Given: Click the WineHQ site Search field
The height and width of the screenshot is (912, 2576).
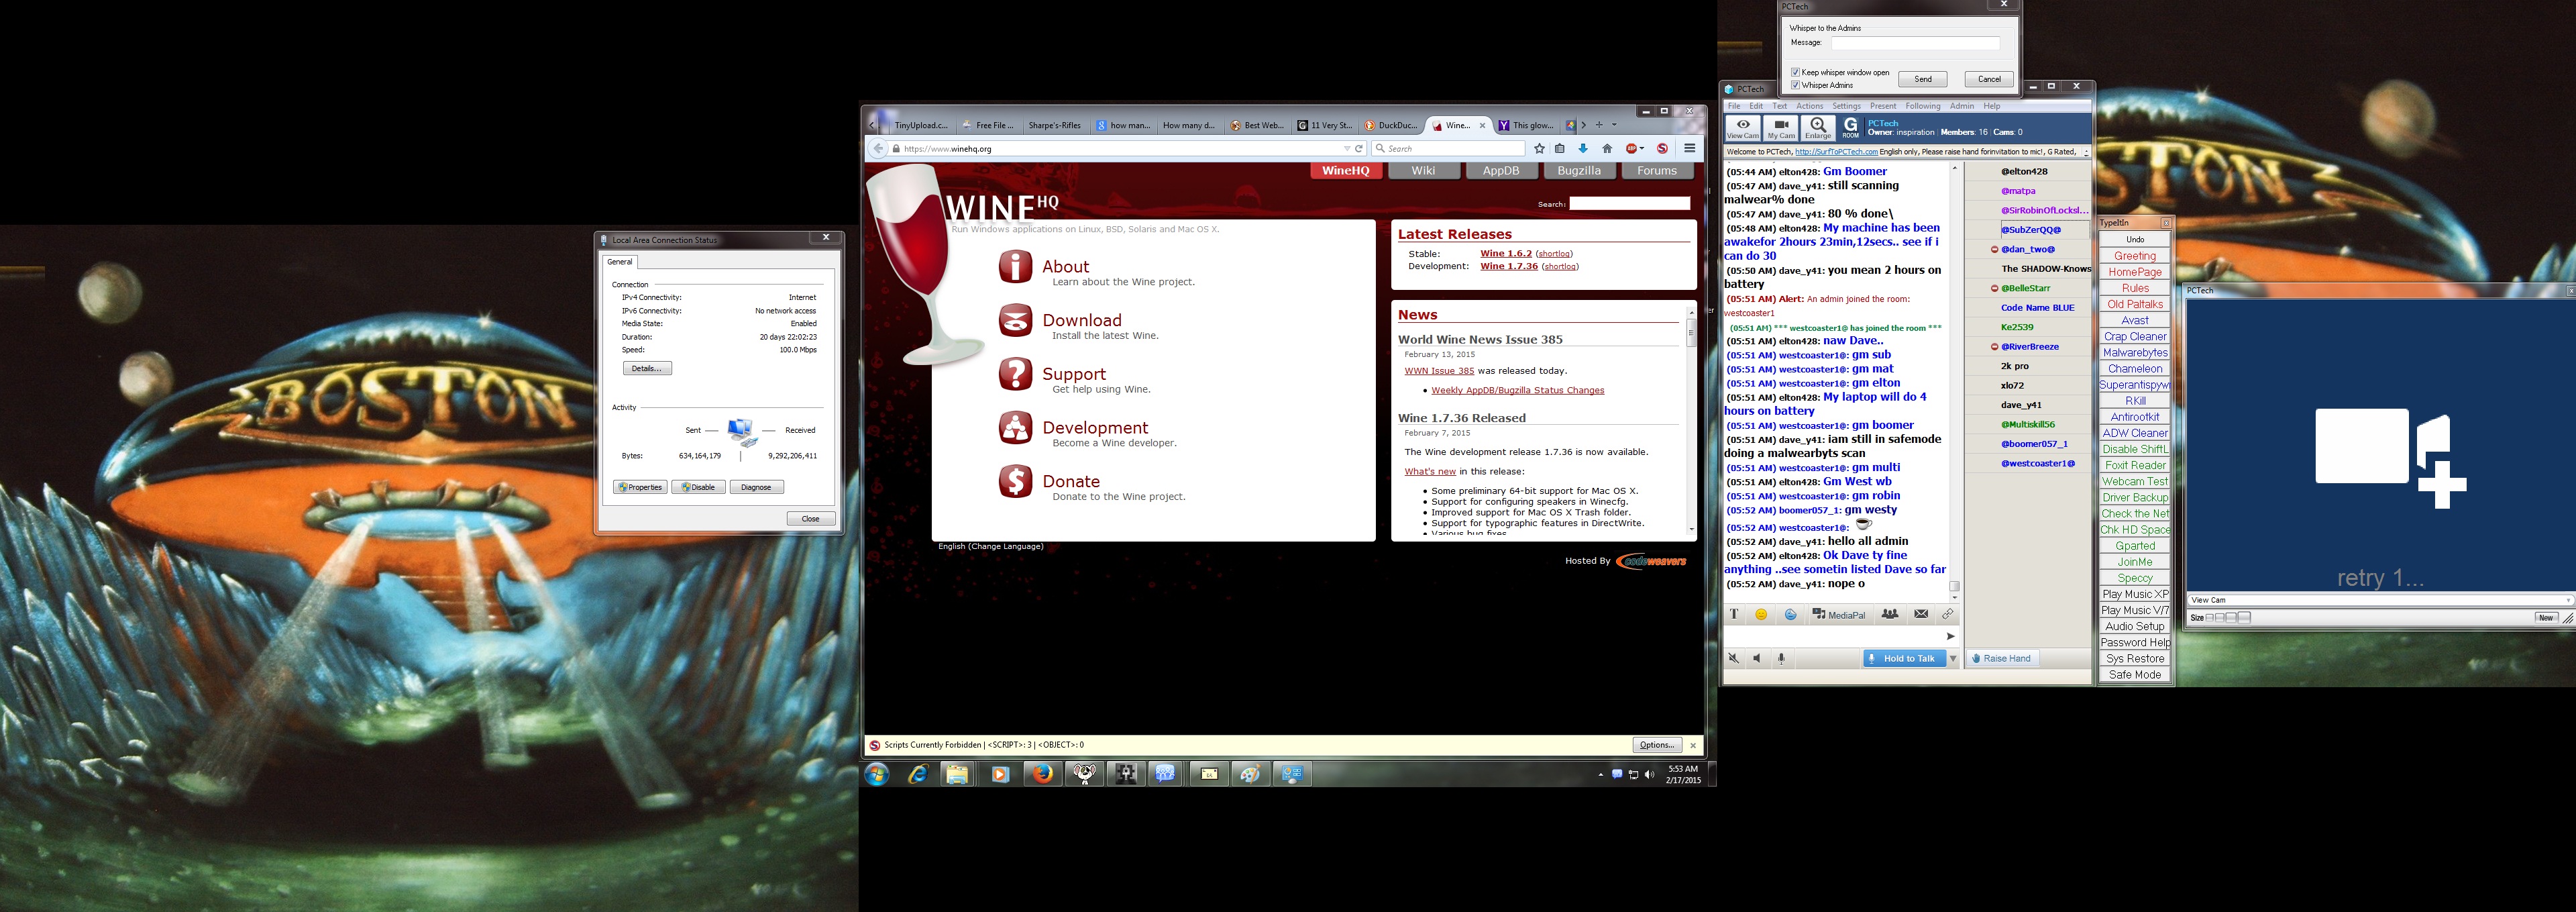Looking at the screenshot, I should [1629, 203].
